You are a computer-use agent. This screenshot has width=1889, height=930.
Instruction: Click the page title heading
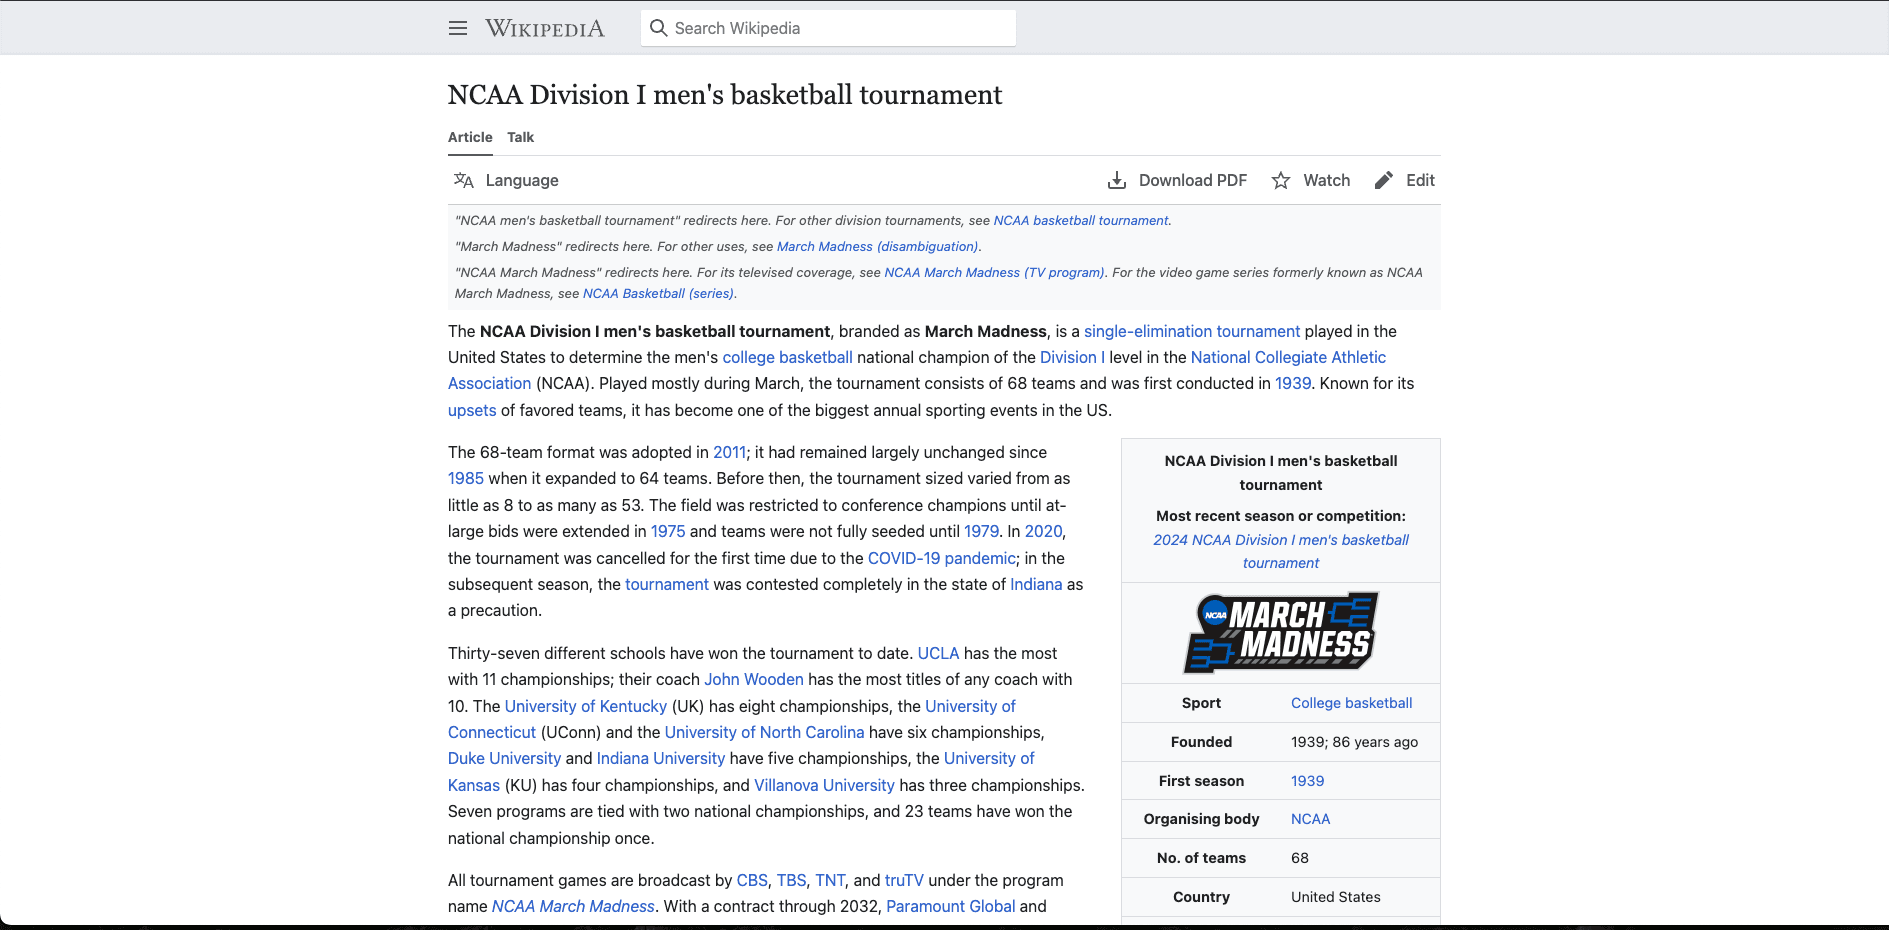[724, 94]
